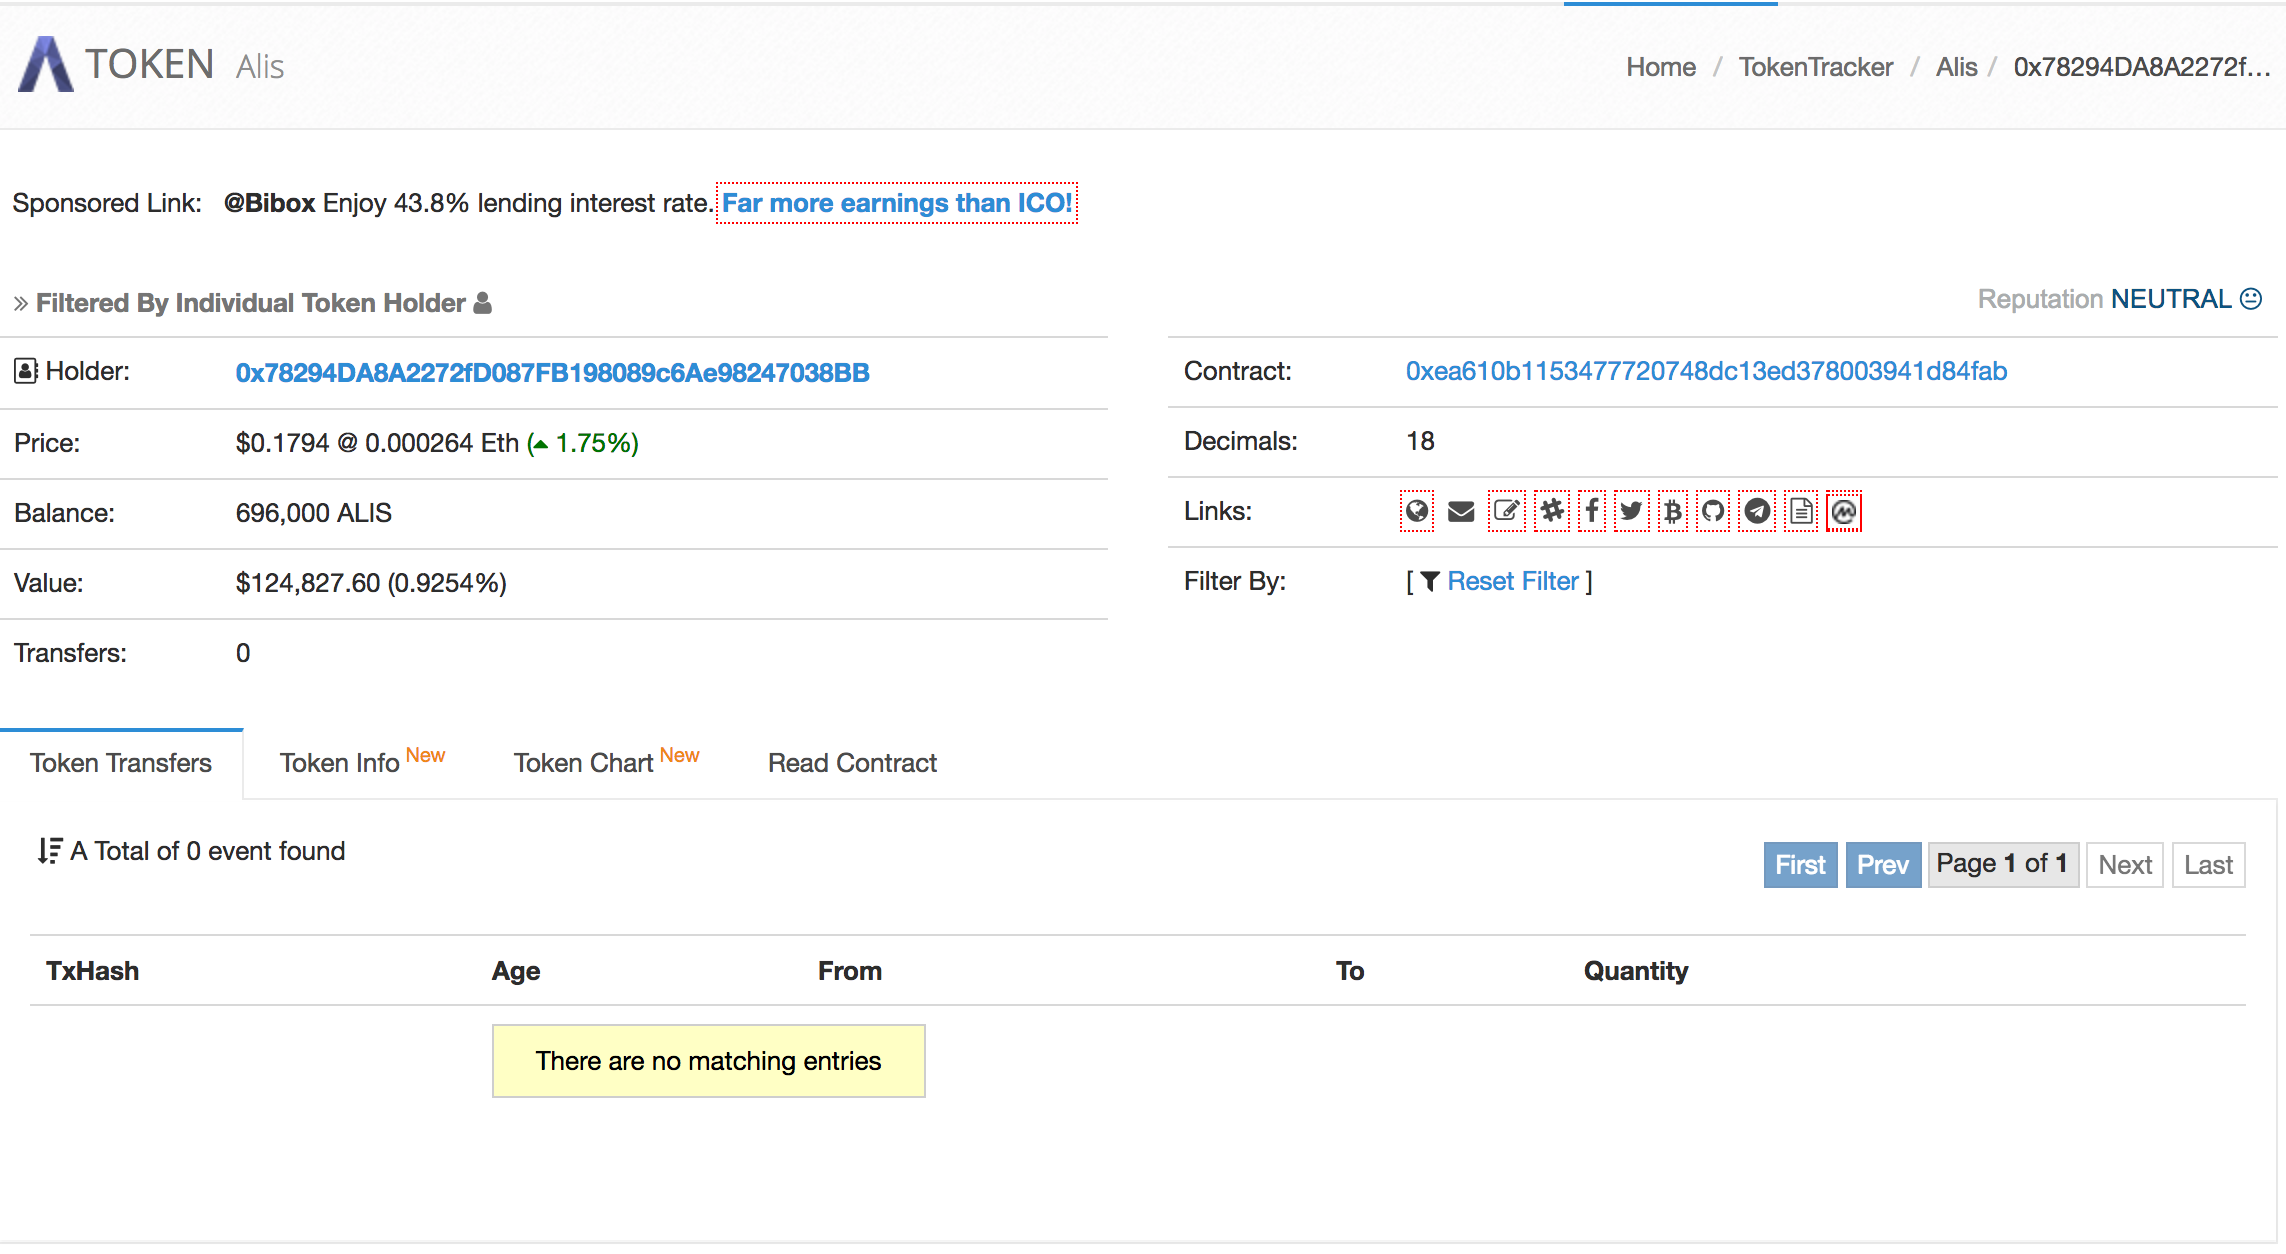This screenshot has width=2286, height=1254.
Task: Click the GitHub icon link
Action: (x=1713, y=511)
